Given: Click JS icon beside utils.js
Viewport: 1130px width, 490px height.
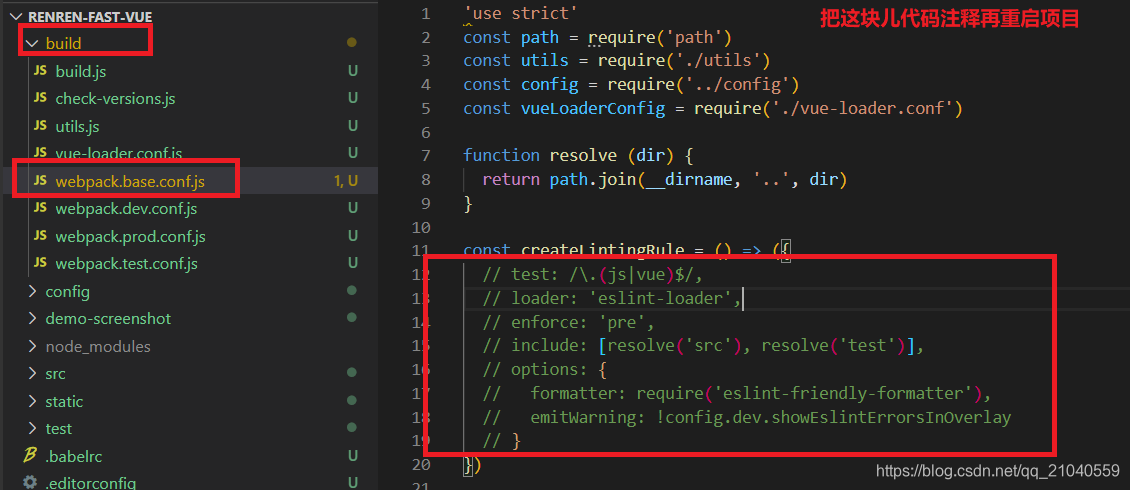Looking at the screenshot, I should (x=41, y=125).
